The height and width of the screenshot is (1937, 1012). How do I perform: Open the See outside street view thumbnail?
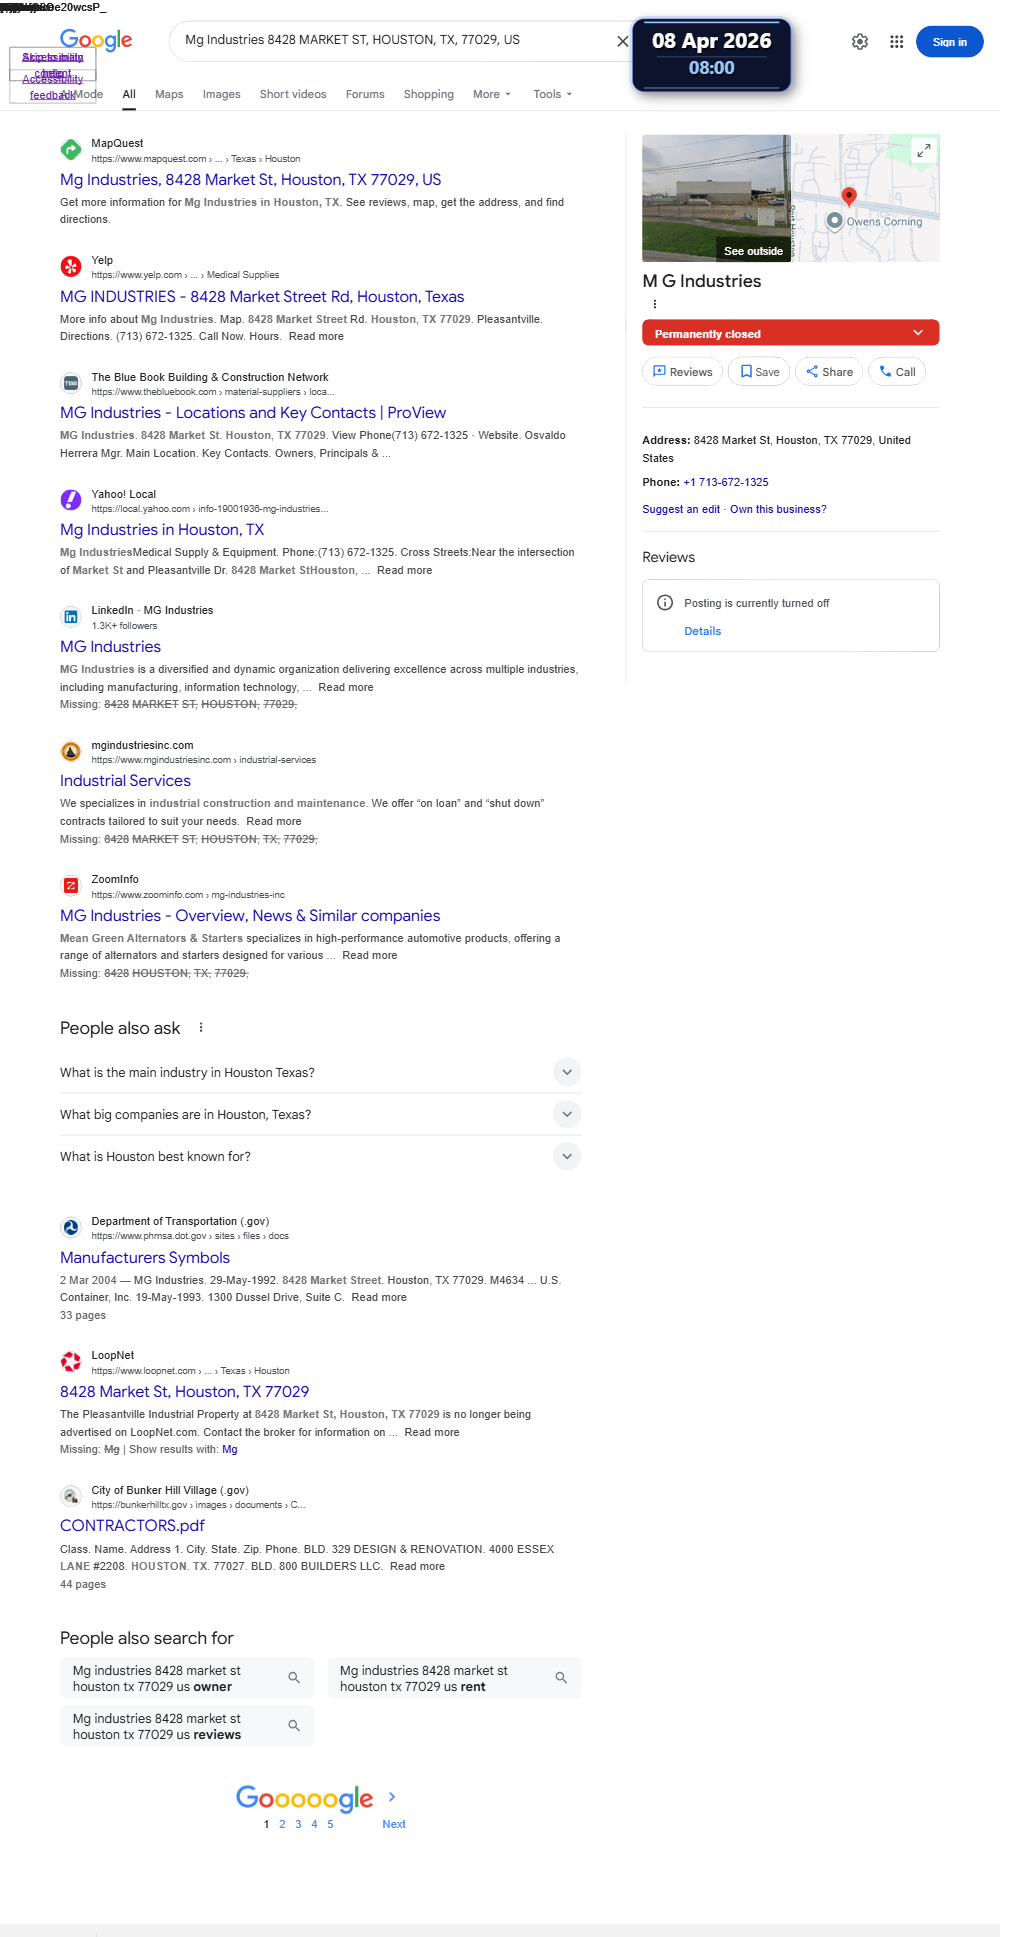point(716,198)
